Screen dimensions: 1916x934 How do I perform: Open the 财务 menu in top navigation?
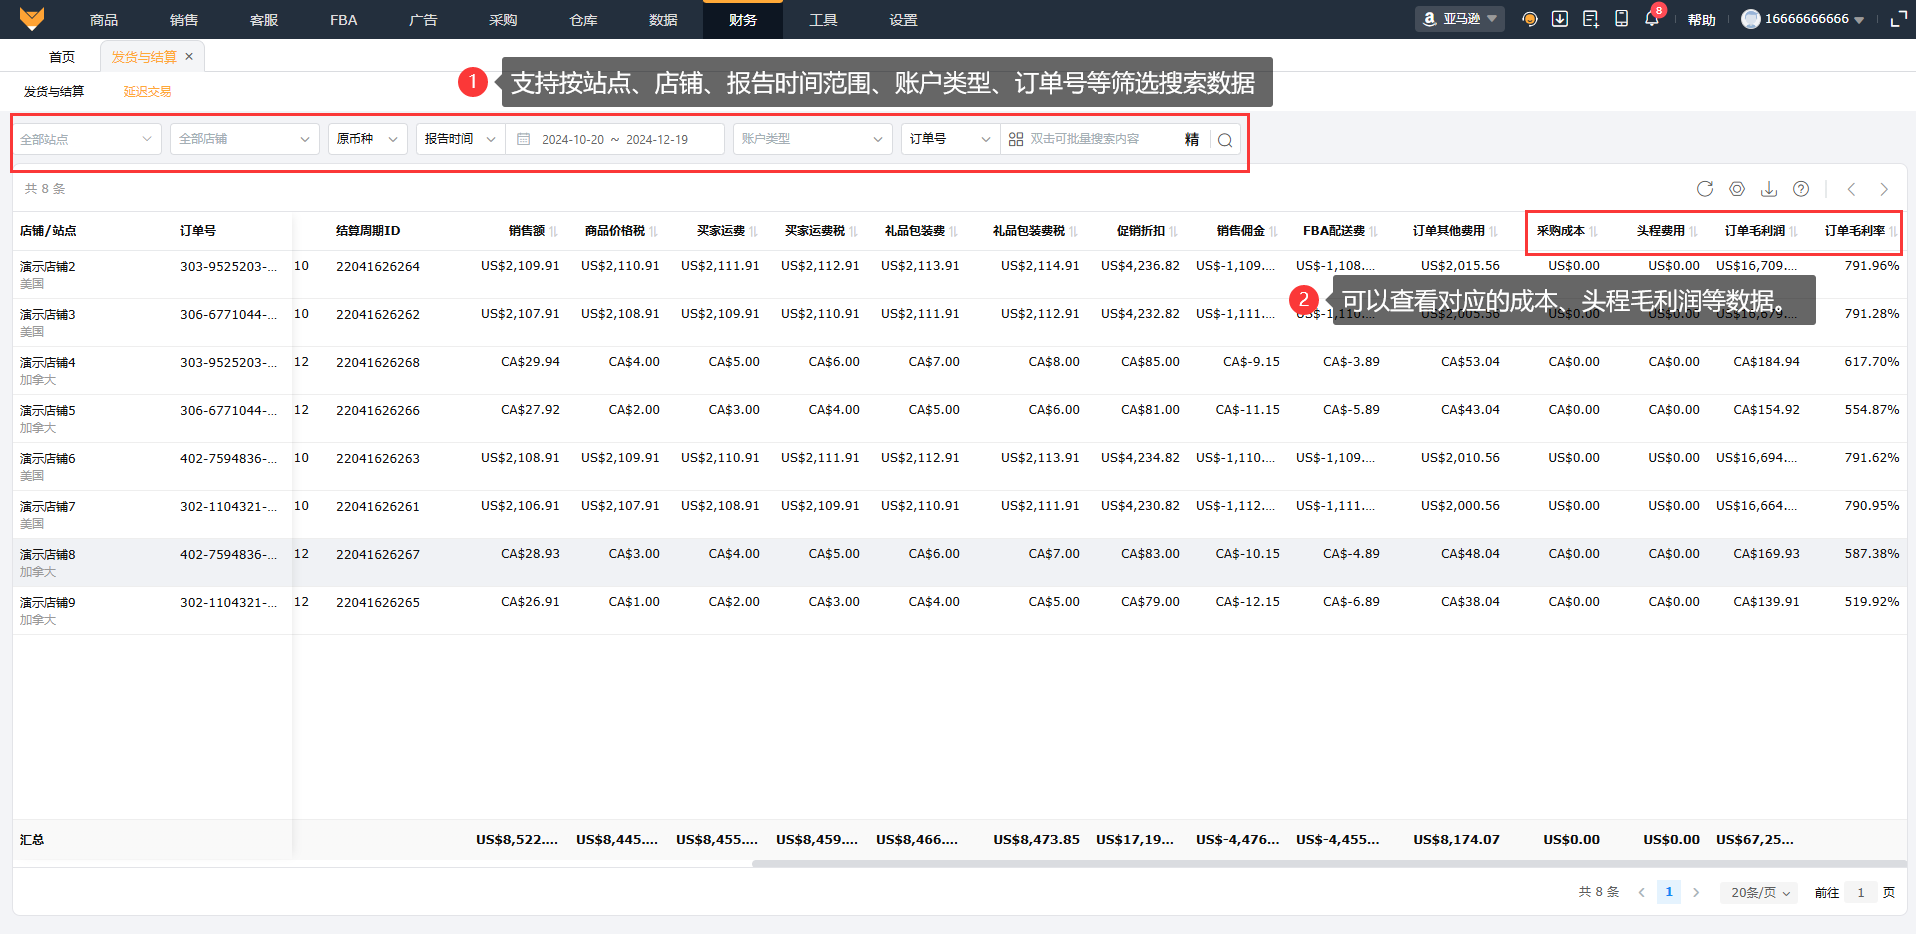coord(742,20)
